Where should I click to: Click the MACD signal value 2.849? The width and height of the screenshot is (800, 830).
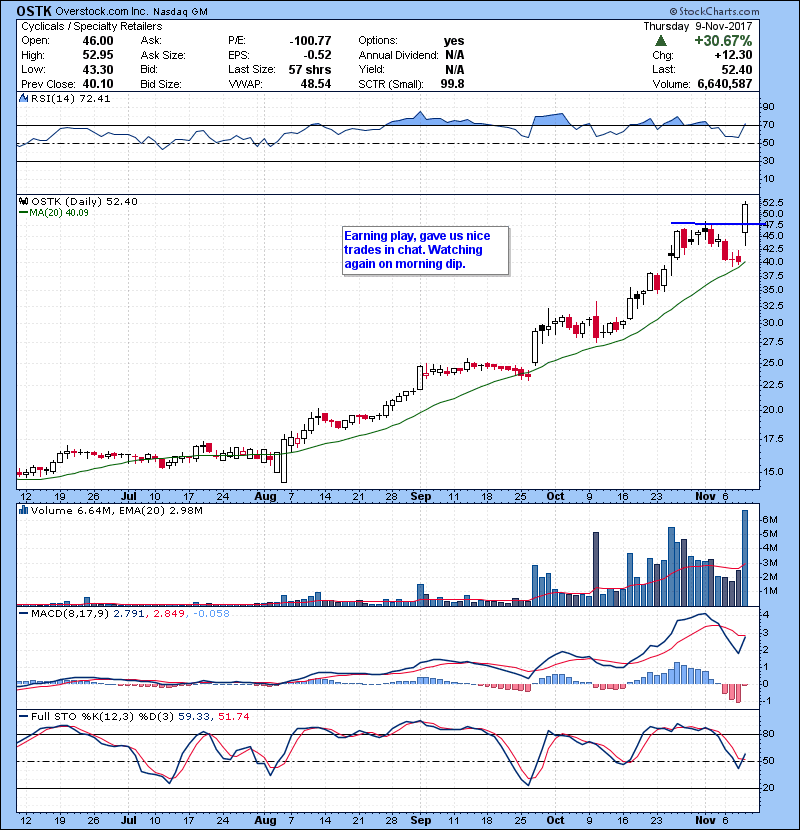click(169, 614)
